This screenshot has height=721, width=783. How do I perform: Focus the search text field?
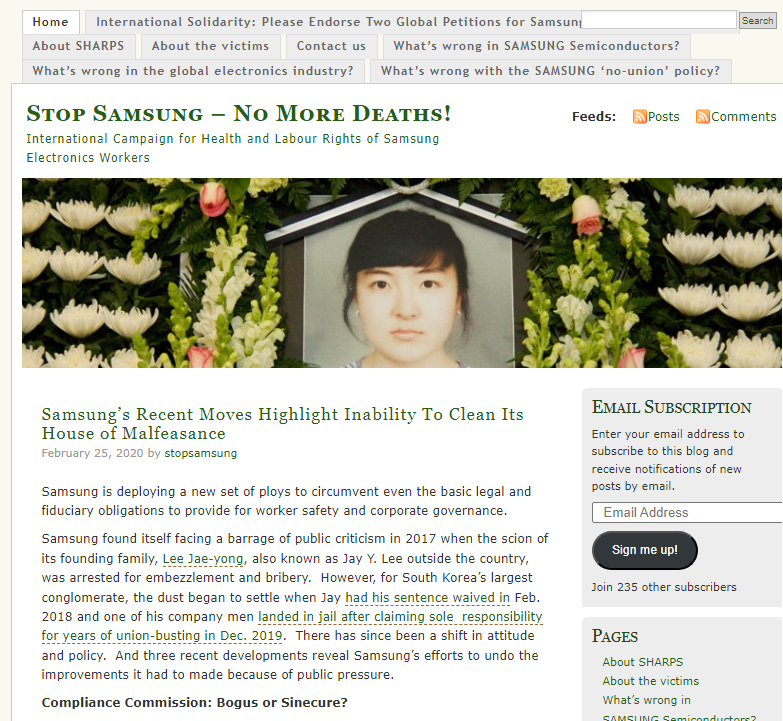[x=659, y=20]
